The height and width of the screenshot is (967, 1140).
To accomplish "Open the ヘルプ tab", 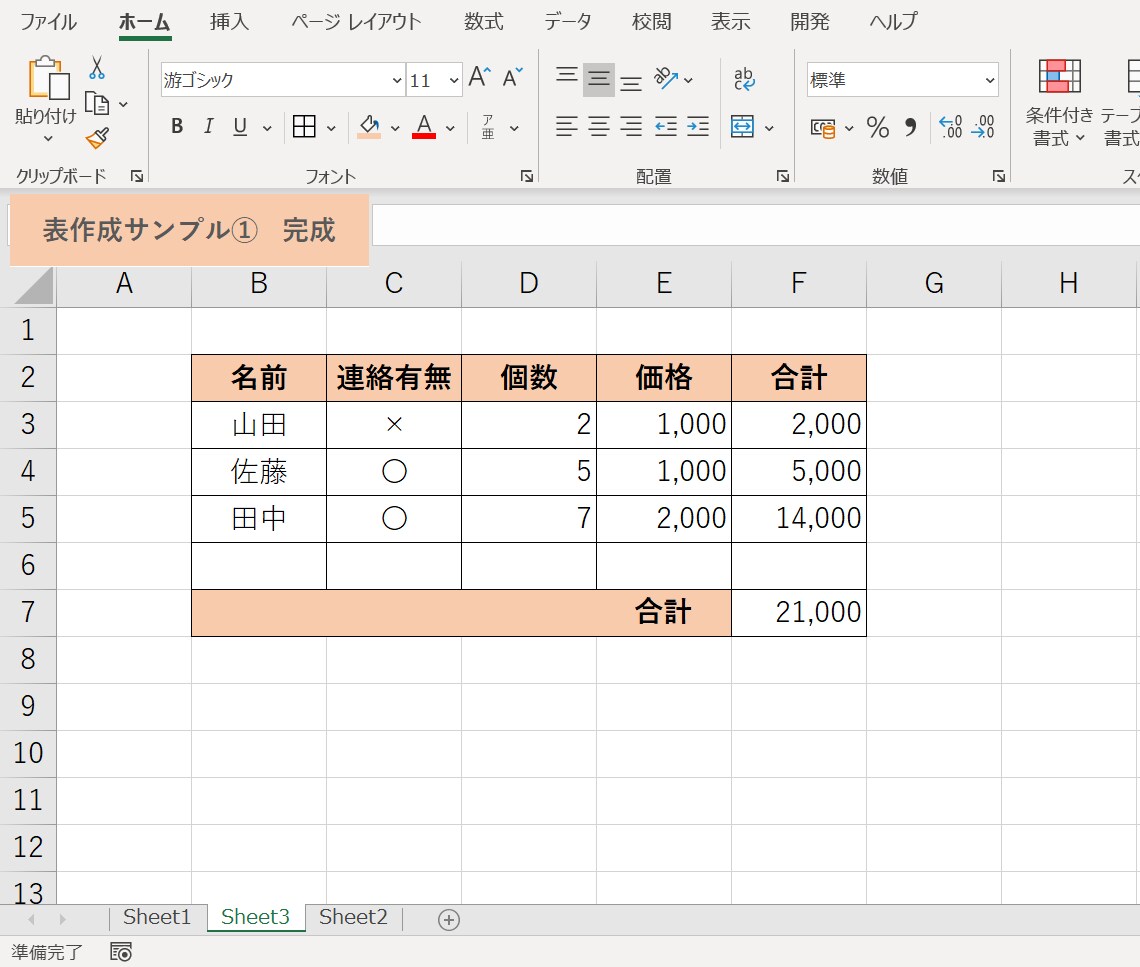I will point(894,22).
